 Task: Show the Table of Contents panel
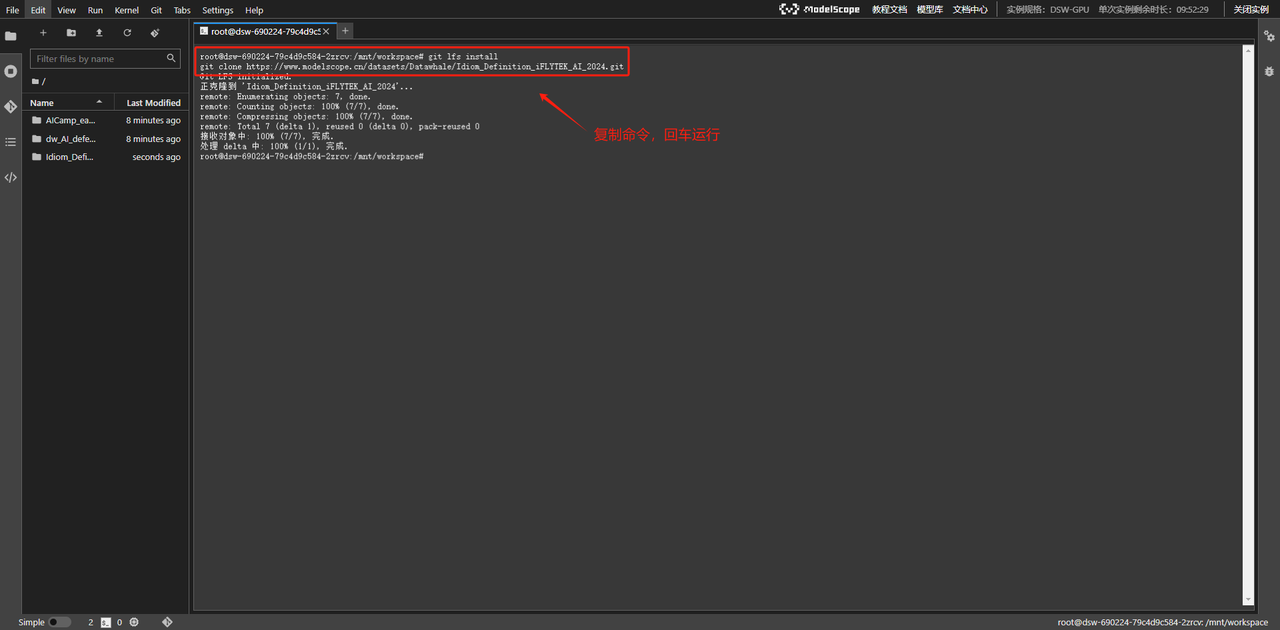[x=10, y=142]
